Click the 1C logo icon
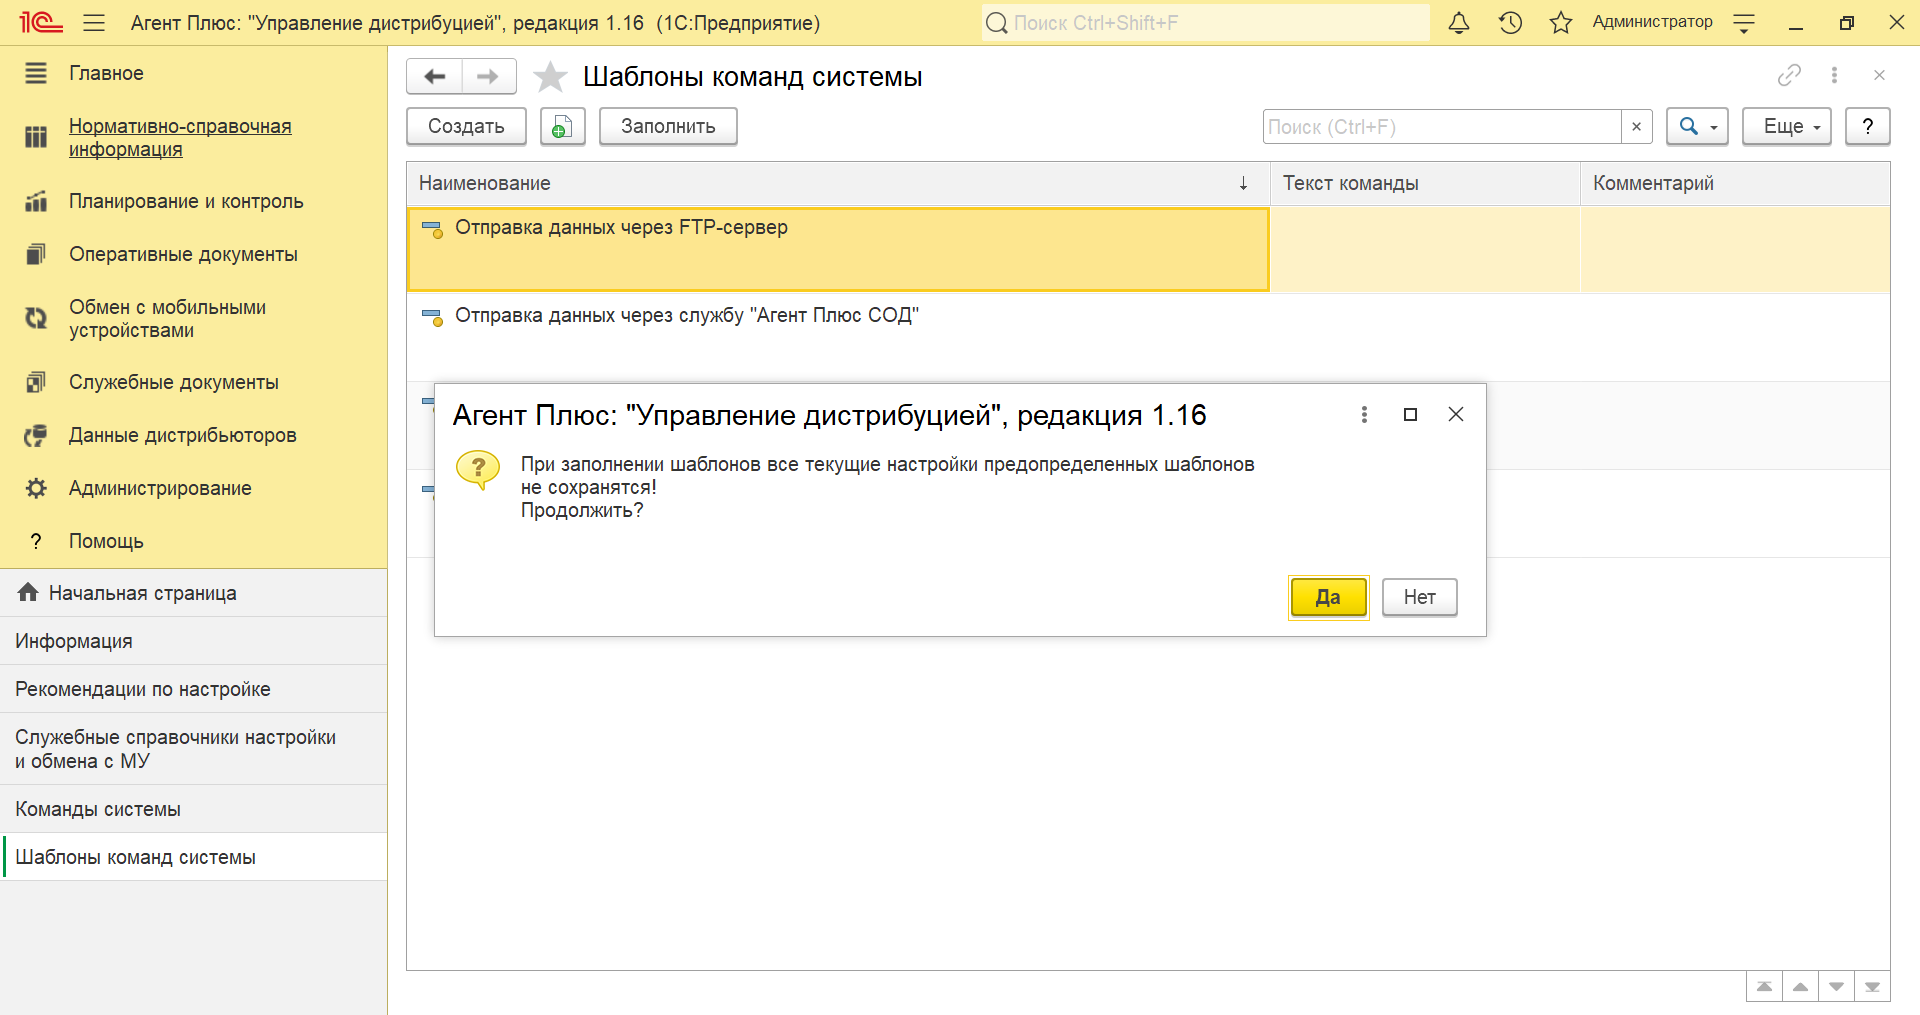This screenshot has width=1920, height=1015. pyautogui.click(x=41, y=22)
